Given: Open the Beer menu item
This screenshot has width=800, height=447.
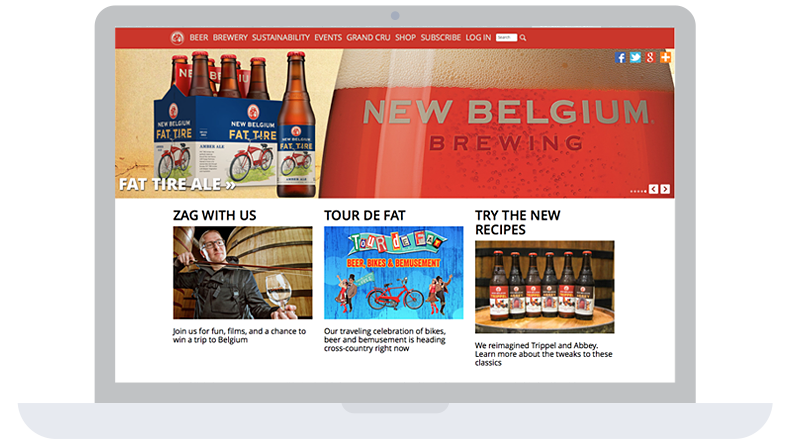Looking at the screenshot, I should point(199,38).
